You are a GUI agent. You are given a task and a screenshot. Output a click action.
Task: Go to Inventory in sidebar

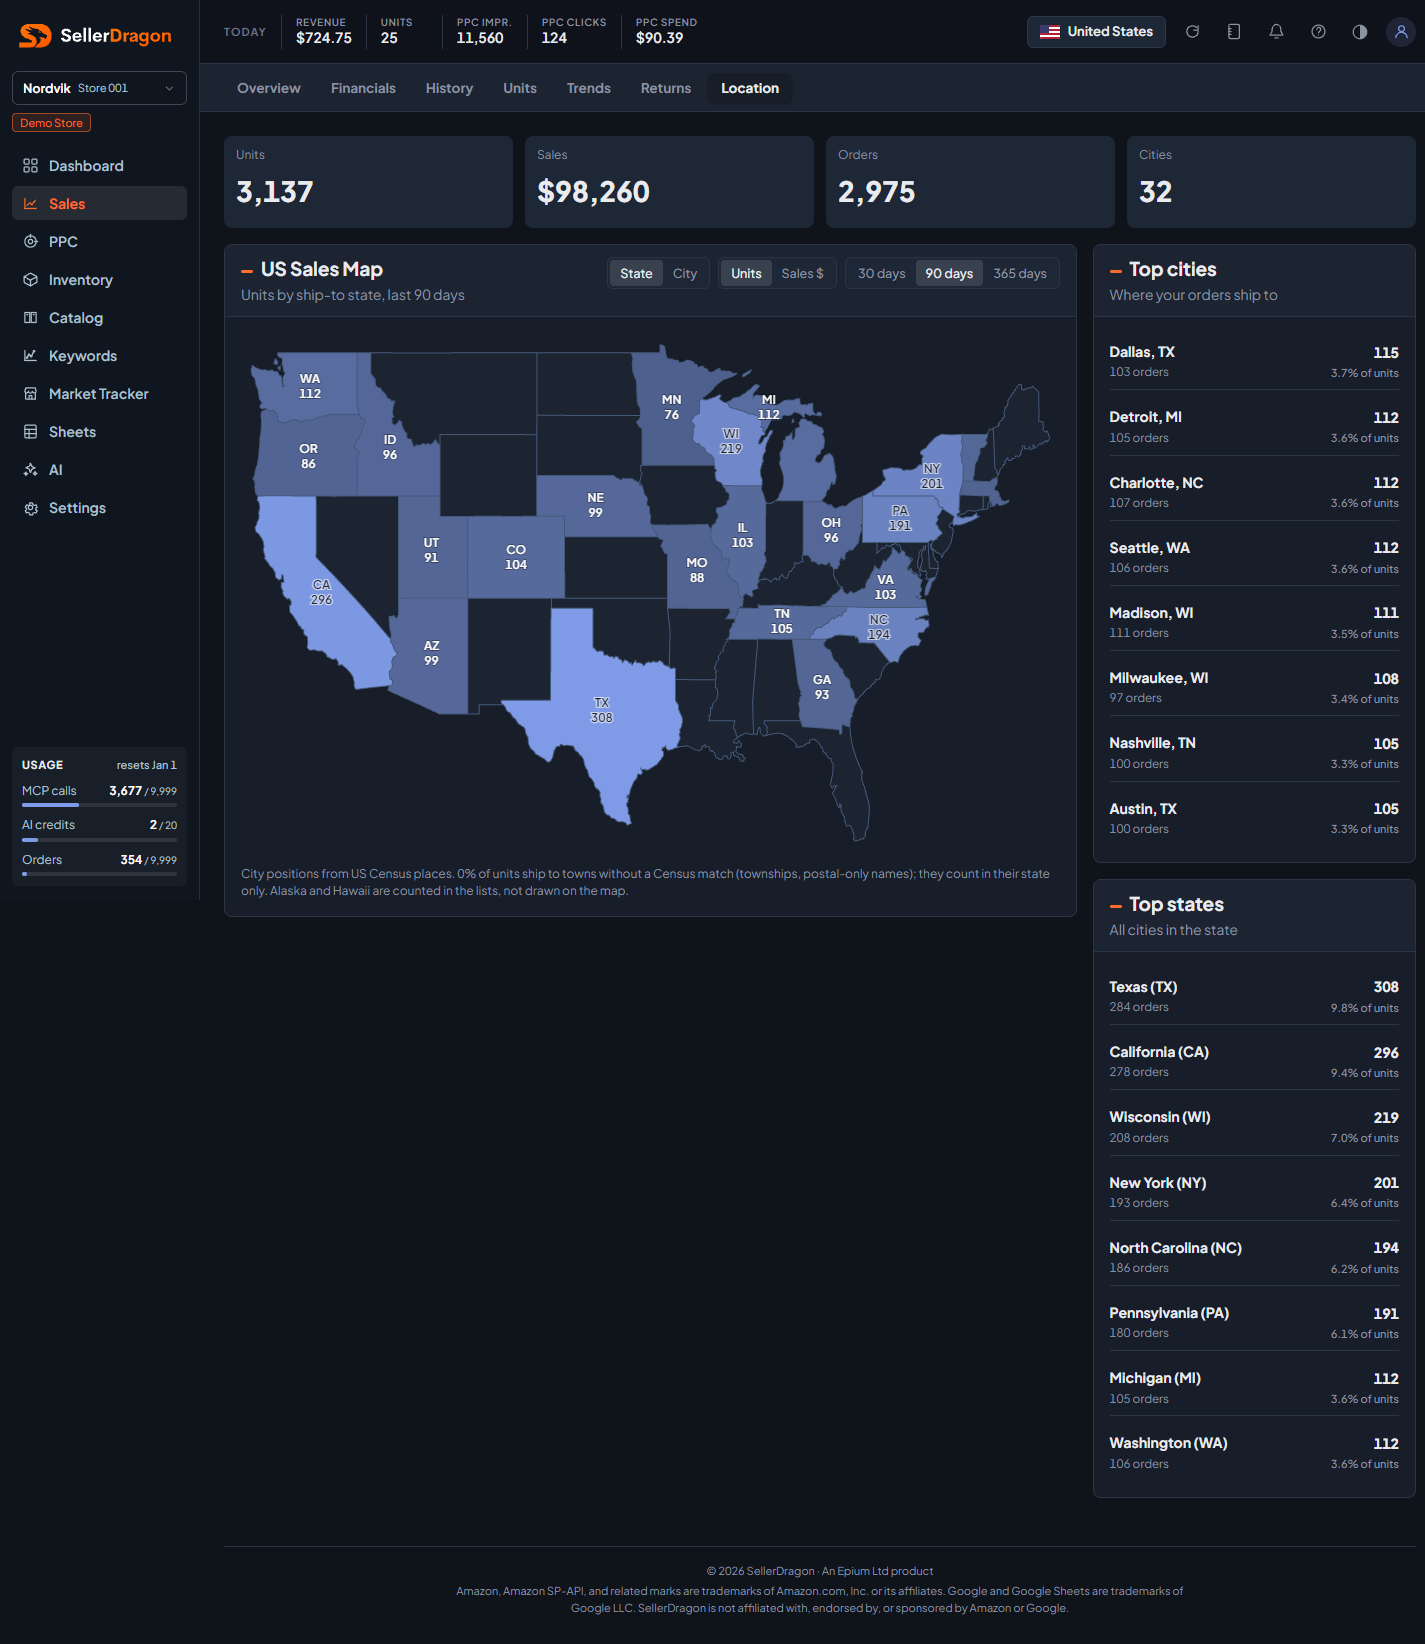[99, 280]
